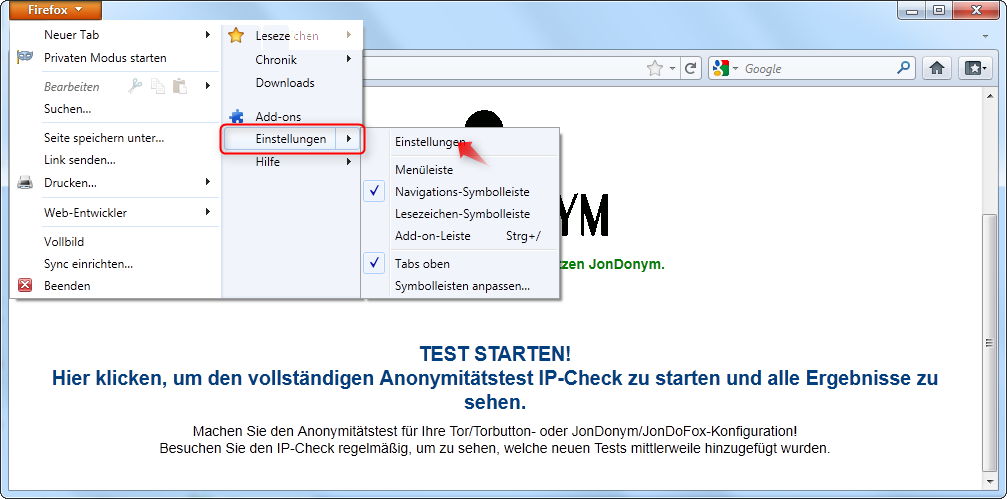This screenshot has height=499, width=1007.
Task: Click Beenden to quit Firefox
Action: coord(67,286)
